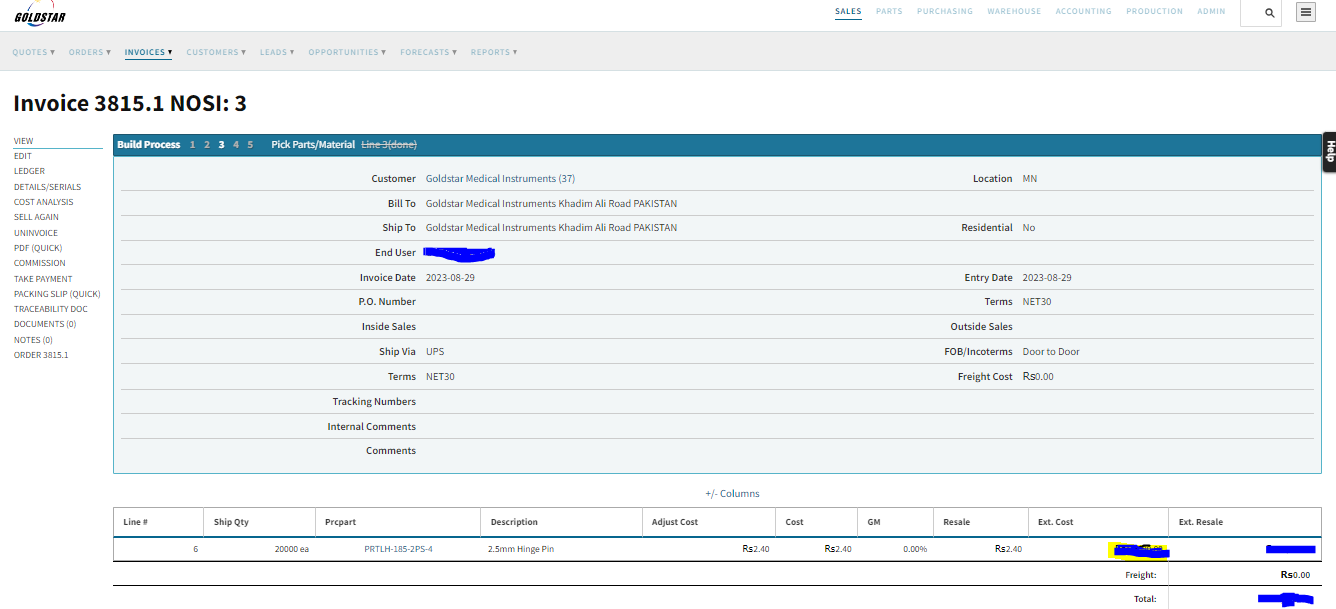1336x609 pixels.
Task: Click the MN location value
Action: [1030, 179]
